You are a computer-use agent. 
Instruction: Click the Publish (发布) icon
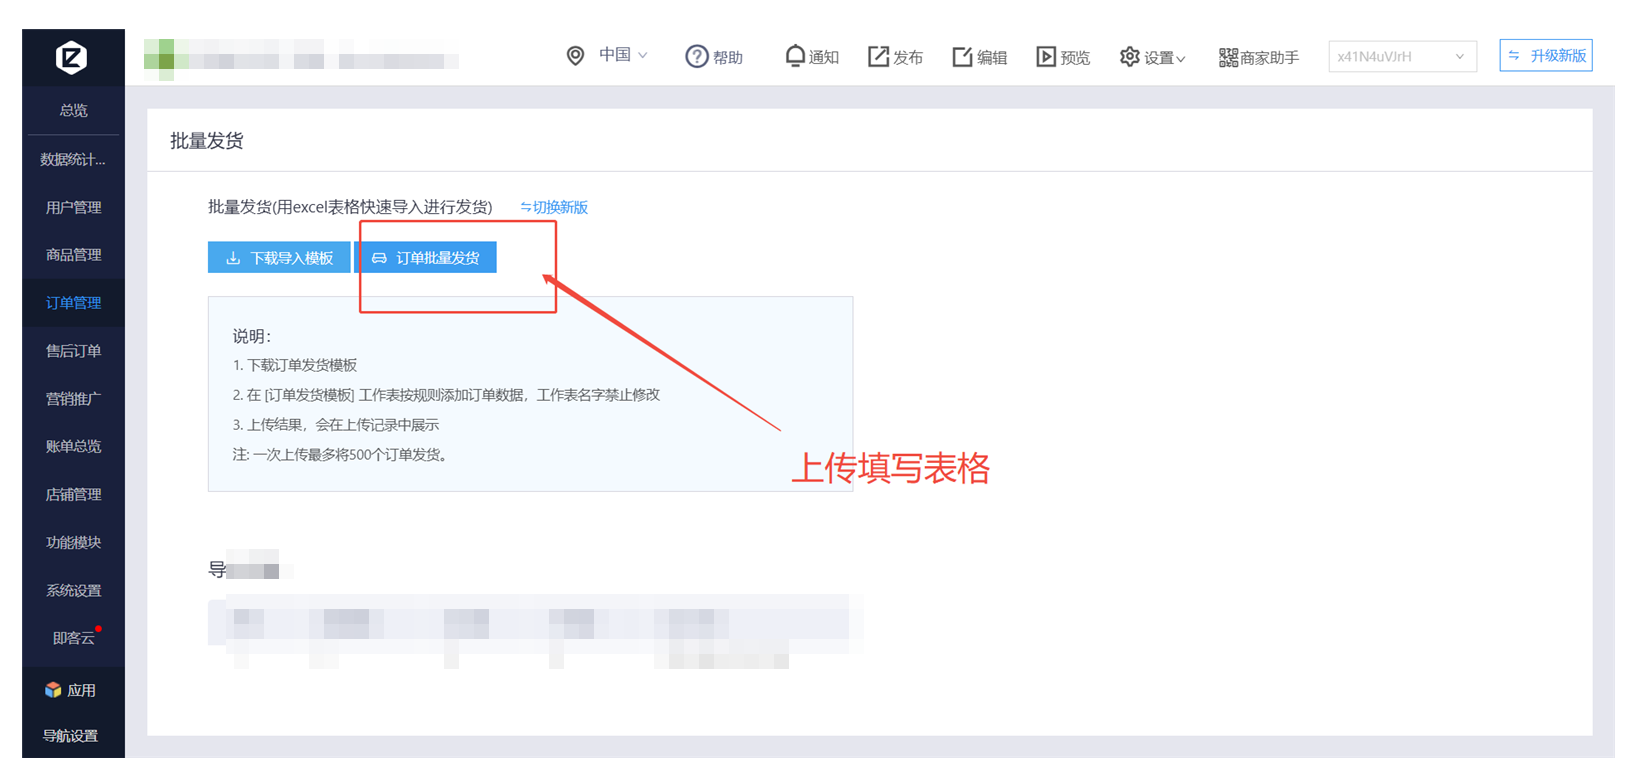point(878,57)
